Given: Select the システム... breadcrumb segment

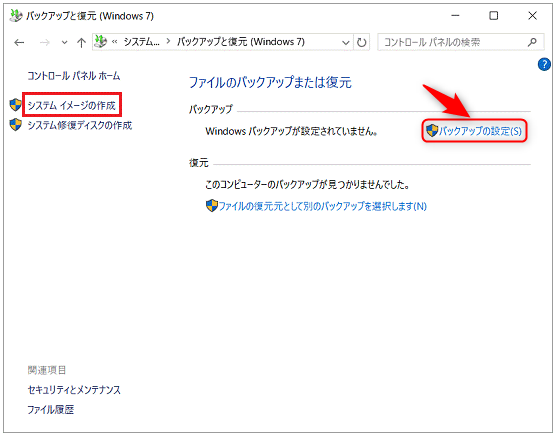Looking at the screenshot, I should click(x=141, y=42).
